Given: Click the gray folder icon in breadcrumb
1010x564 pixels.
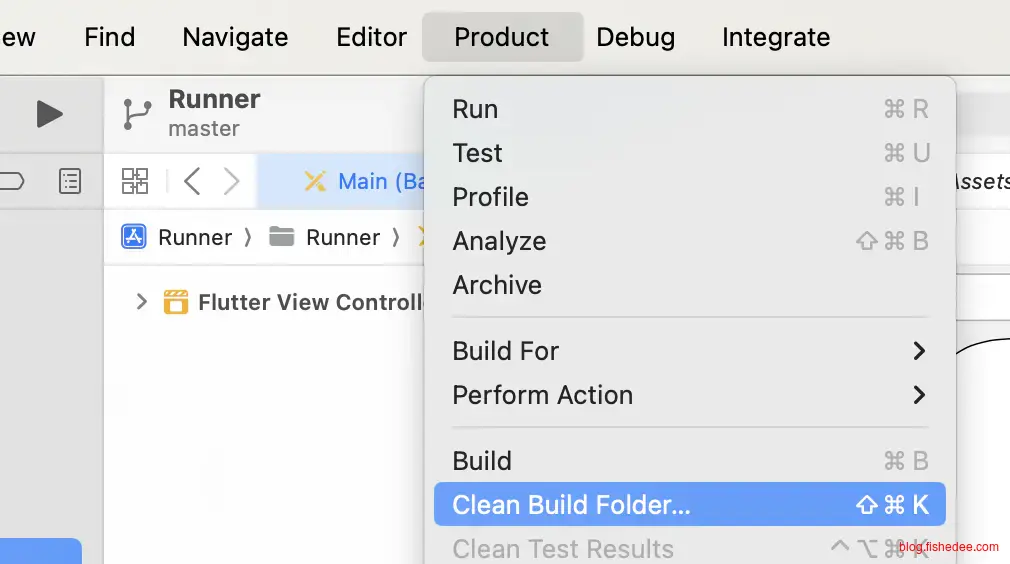Looking at the screenshot, I should [282, 237].
